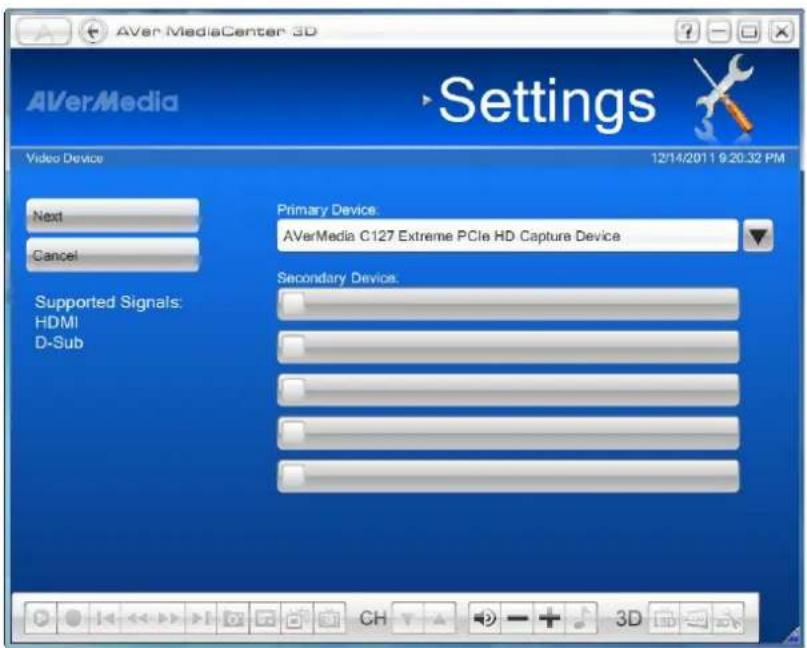This screenshot has width=807, height=648.
Task: Click the fast-forward control
Action: point(169,618)
